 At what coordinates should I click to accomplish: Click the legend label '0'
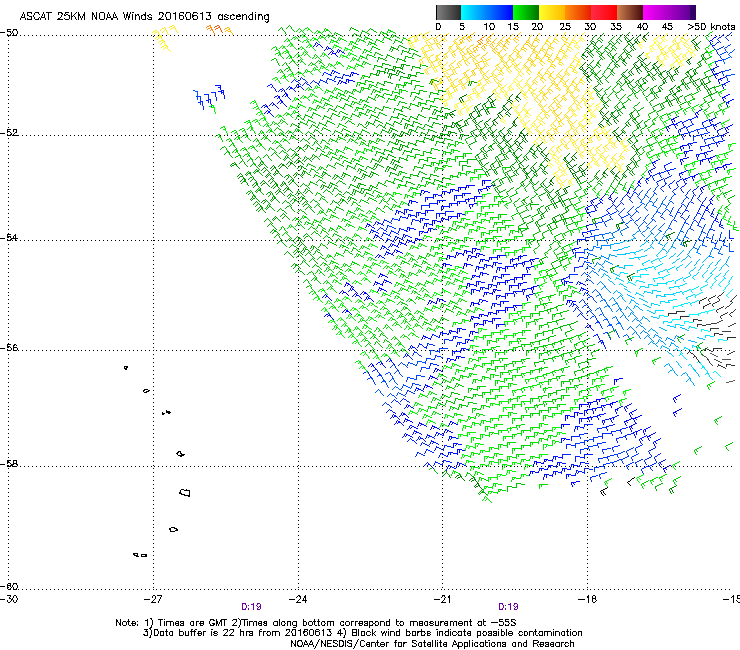point(438,27)
